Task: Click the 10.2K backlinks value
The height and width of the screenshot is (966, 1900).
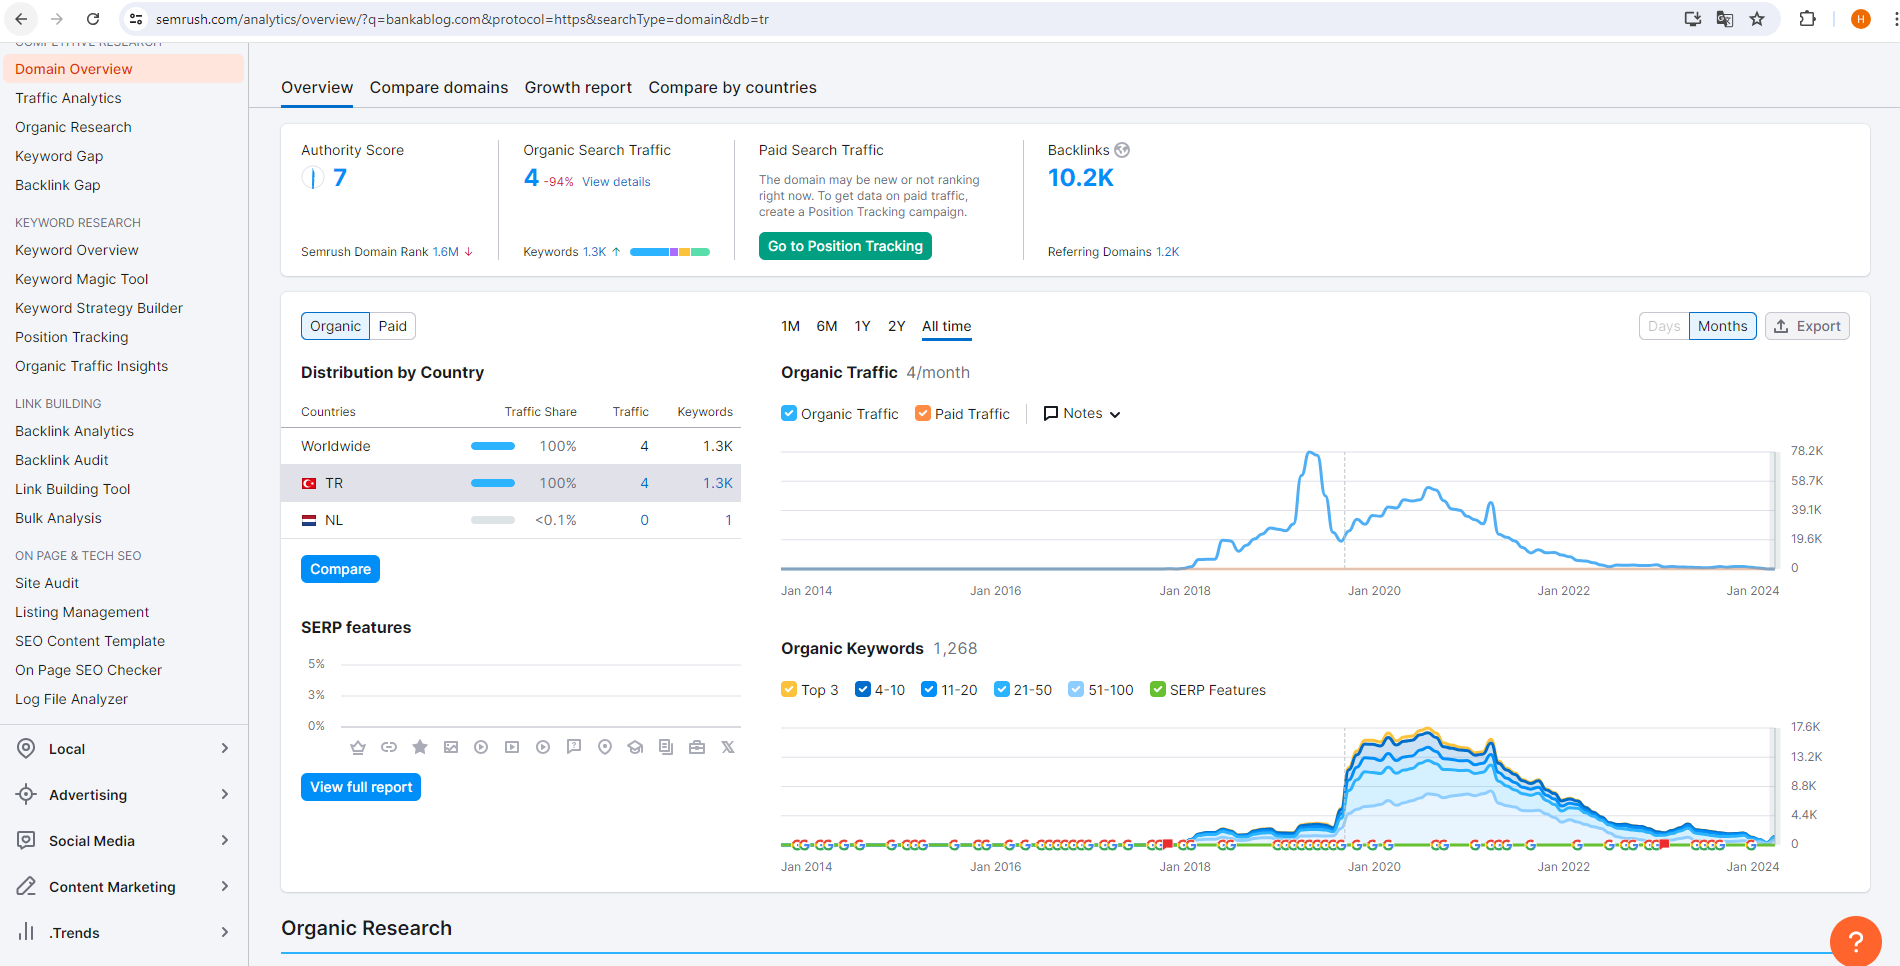Action: coord(1080,178)
